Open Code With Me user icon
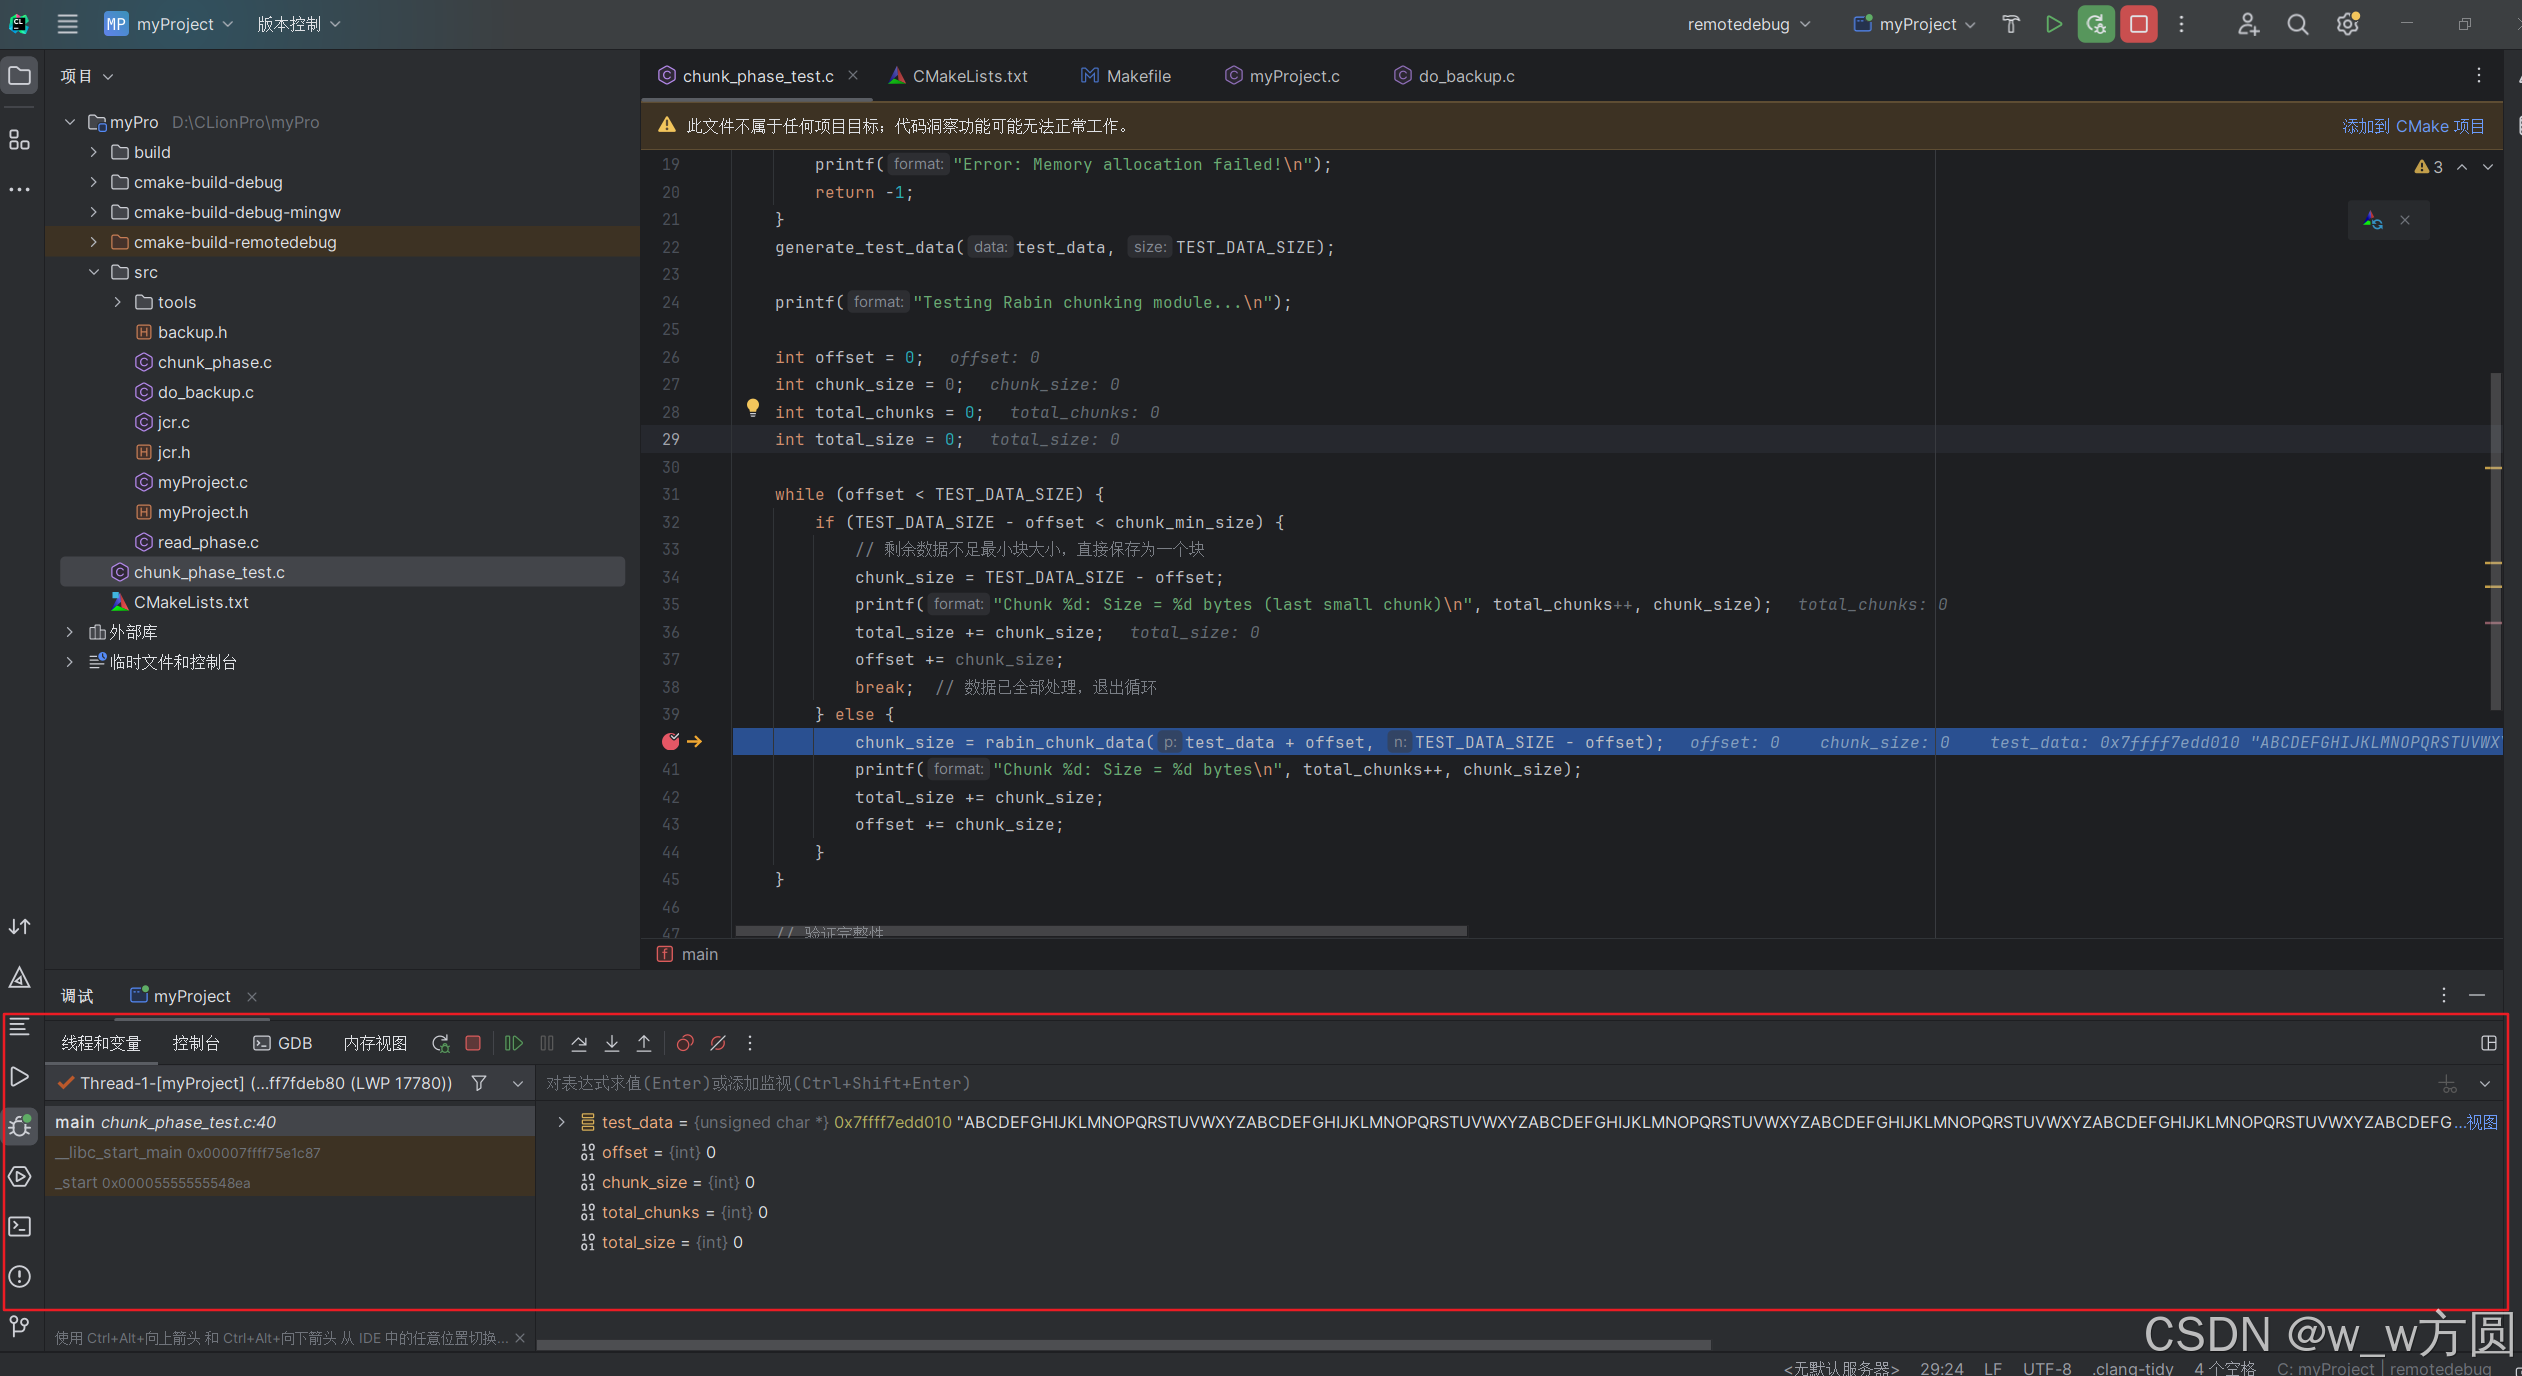 click(2248, 24)
